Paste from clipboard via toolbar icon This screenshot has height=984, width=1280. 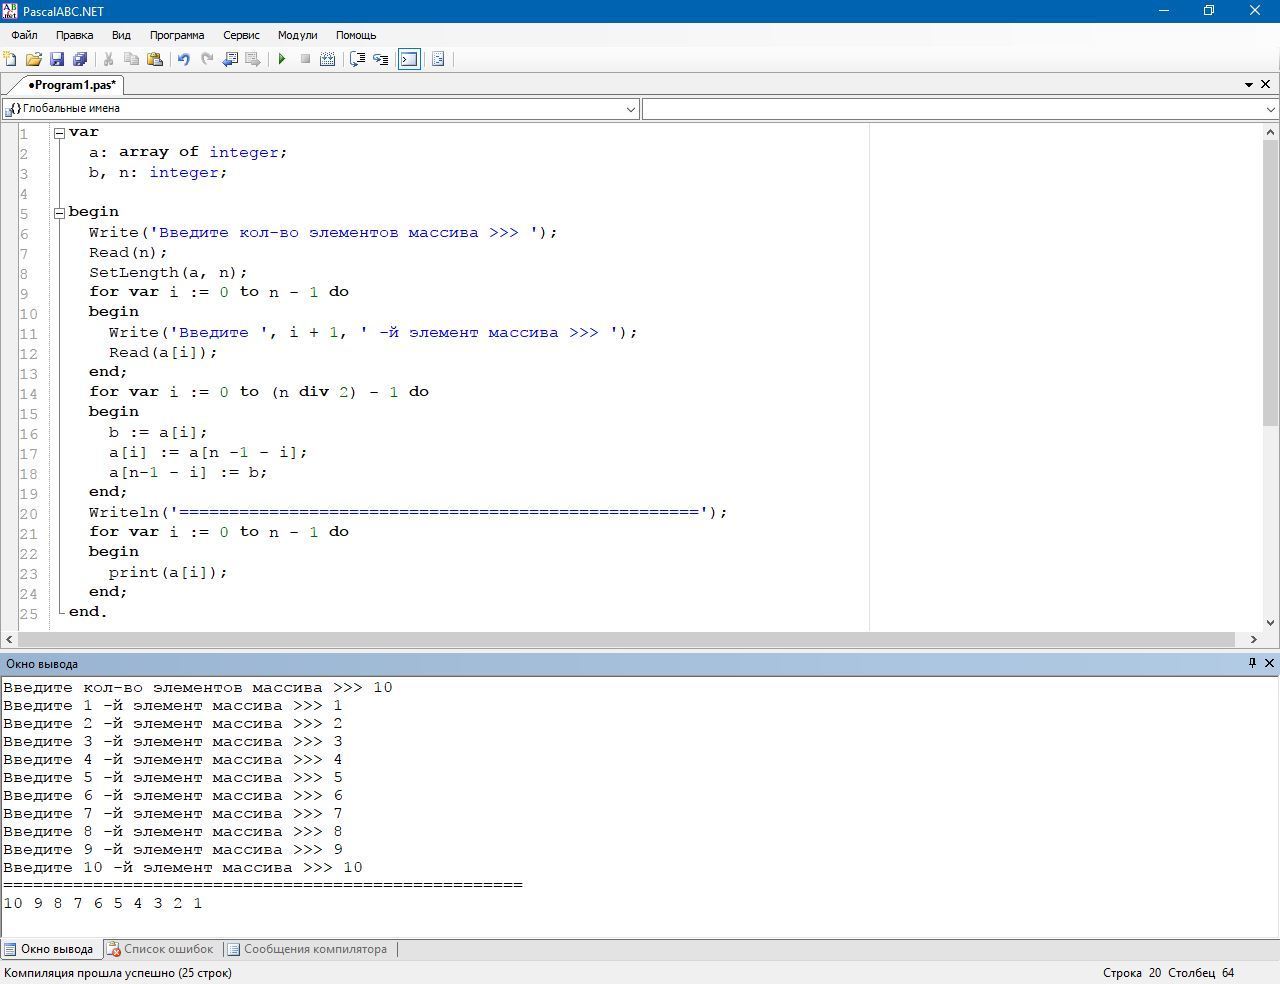coord(155,60)
